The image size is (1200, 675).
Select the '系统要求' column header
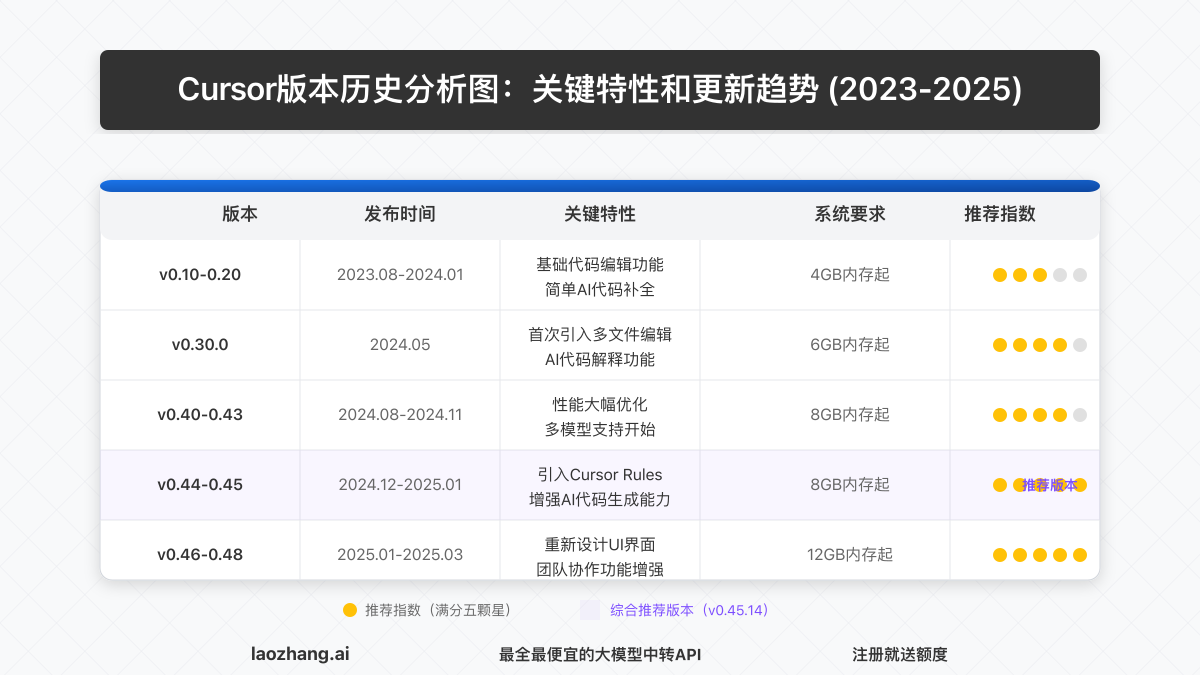click(x=850, y=214)
